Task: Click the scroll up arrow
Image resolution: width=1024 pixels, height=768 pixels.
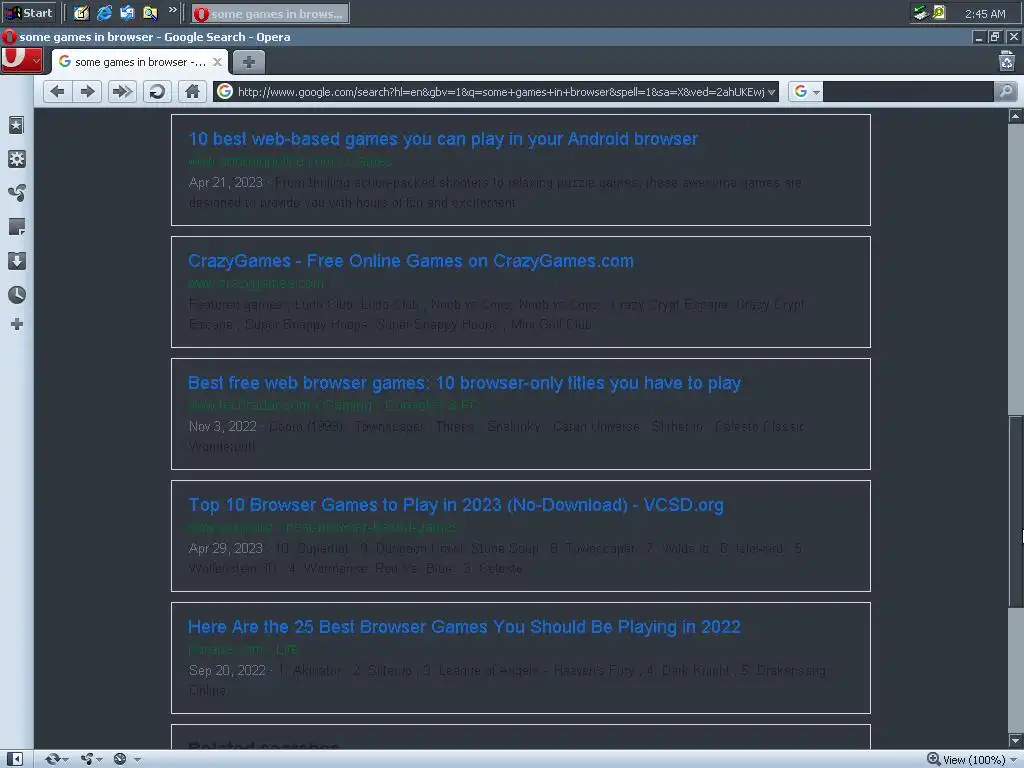Action: click(1016, 116)
